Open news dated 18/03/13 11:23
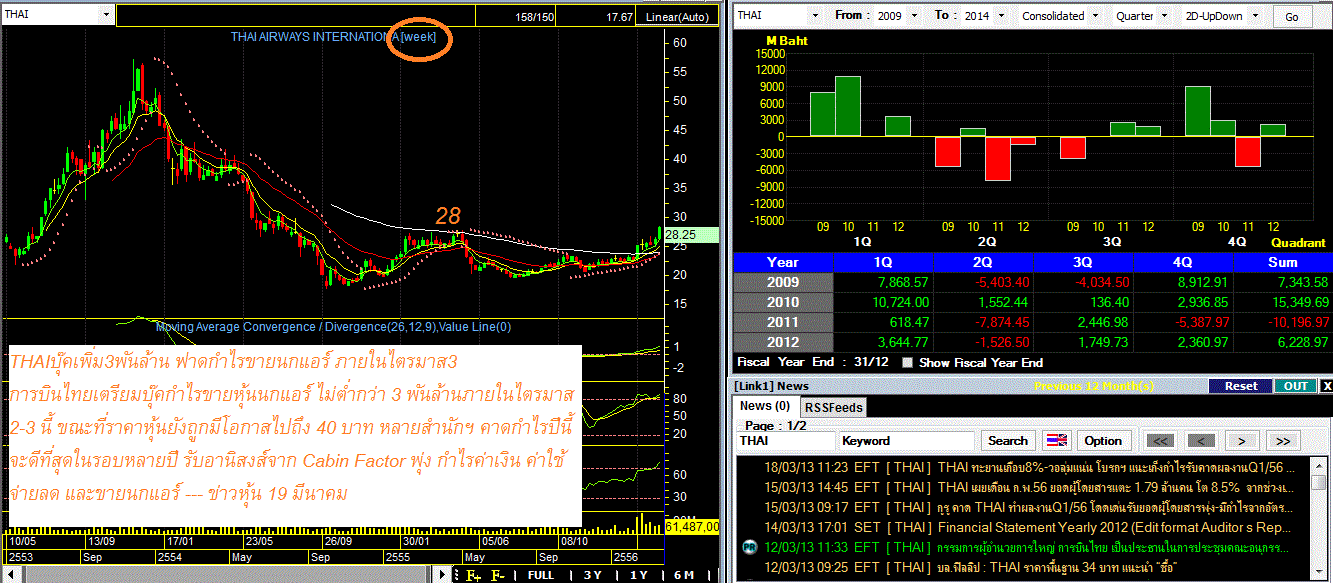Image resolution: width=1333 pixels, height=583 pixels. click(1029, 467)
